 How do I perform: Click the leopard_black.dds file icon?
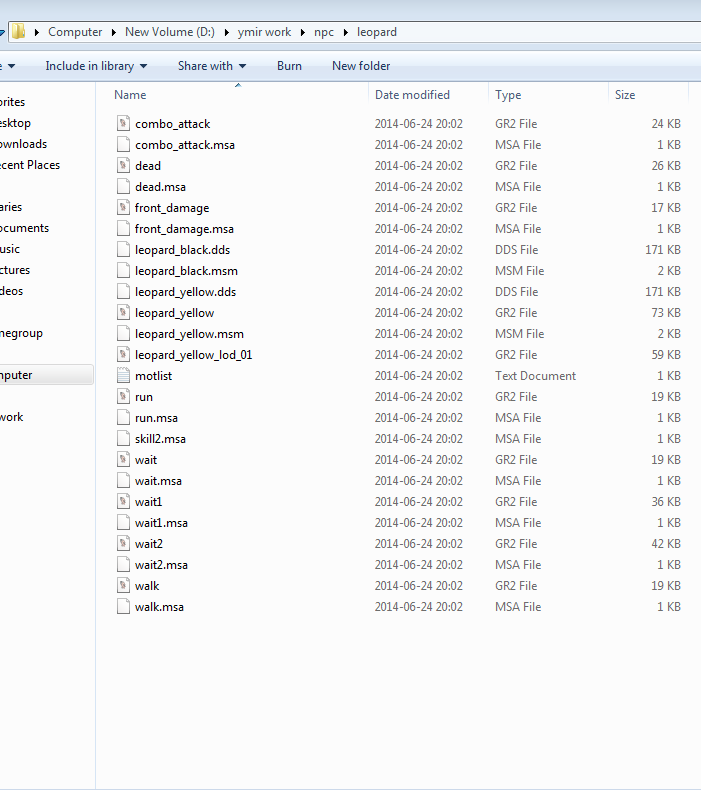pyautogui.click(x=123, y=249)
